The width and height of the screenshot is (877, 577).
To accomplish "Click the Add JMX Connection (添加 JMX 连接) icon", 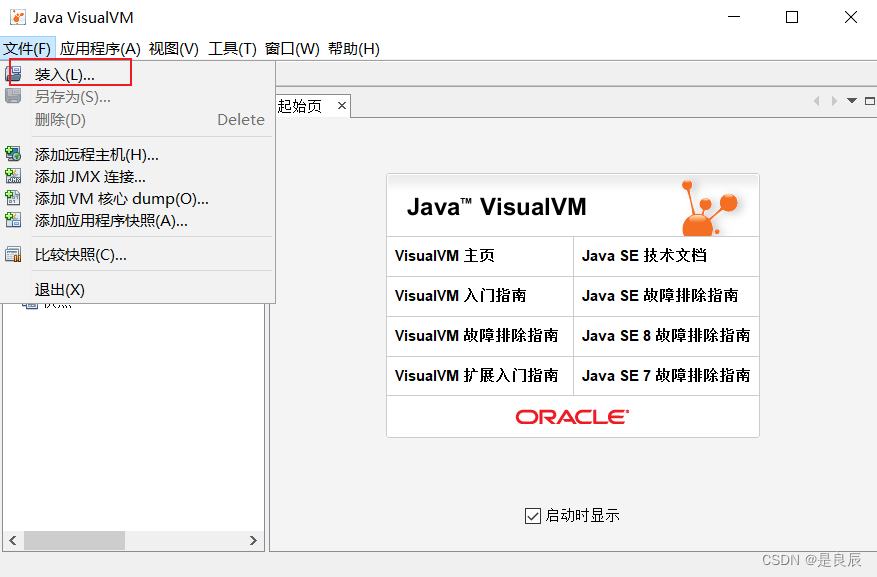I will (13, 176).
